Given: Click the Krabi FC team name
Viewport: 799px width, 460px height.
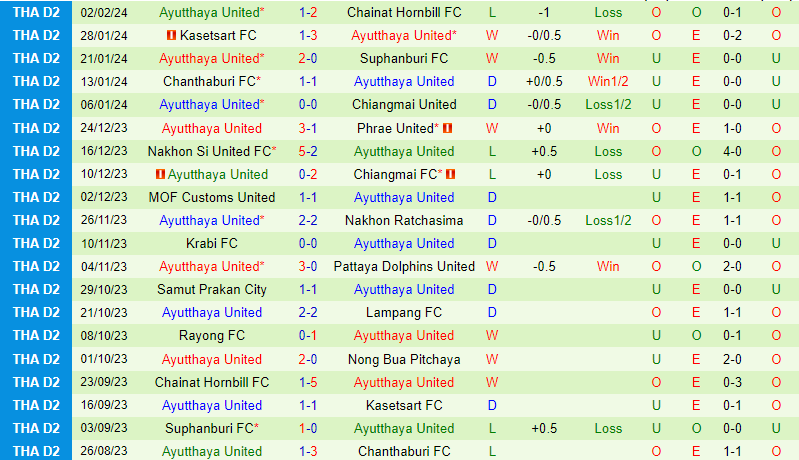Looking at the screenshot, I should coord(211,243).
